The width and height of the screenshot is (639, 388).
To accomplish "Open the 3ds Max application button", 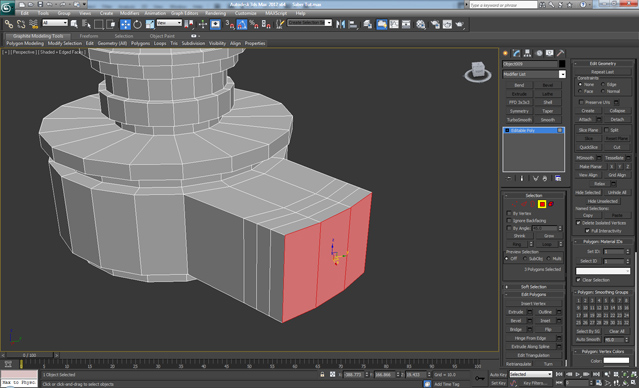I will pos(7,7).
